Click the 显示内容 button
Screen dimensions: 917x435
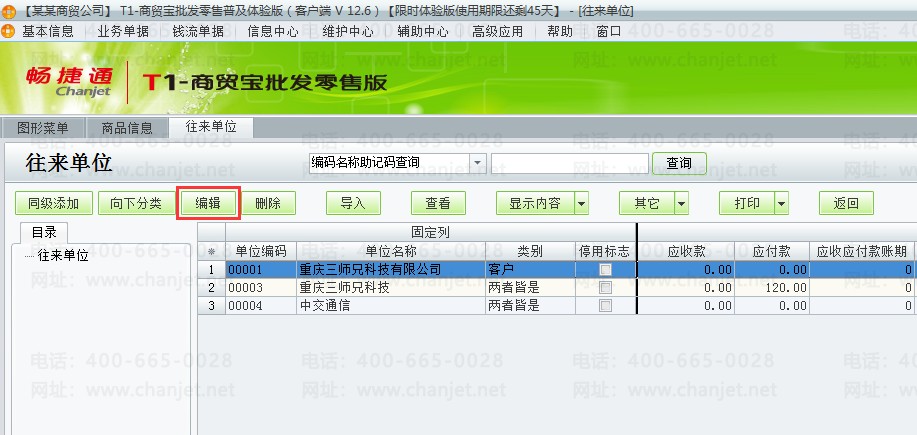pyautogui.click(x=535, y=203)
